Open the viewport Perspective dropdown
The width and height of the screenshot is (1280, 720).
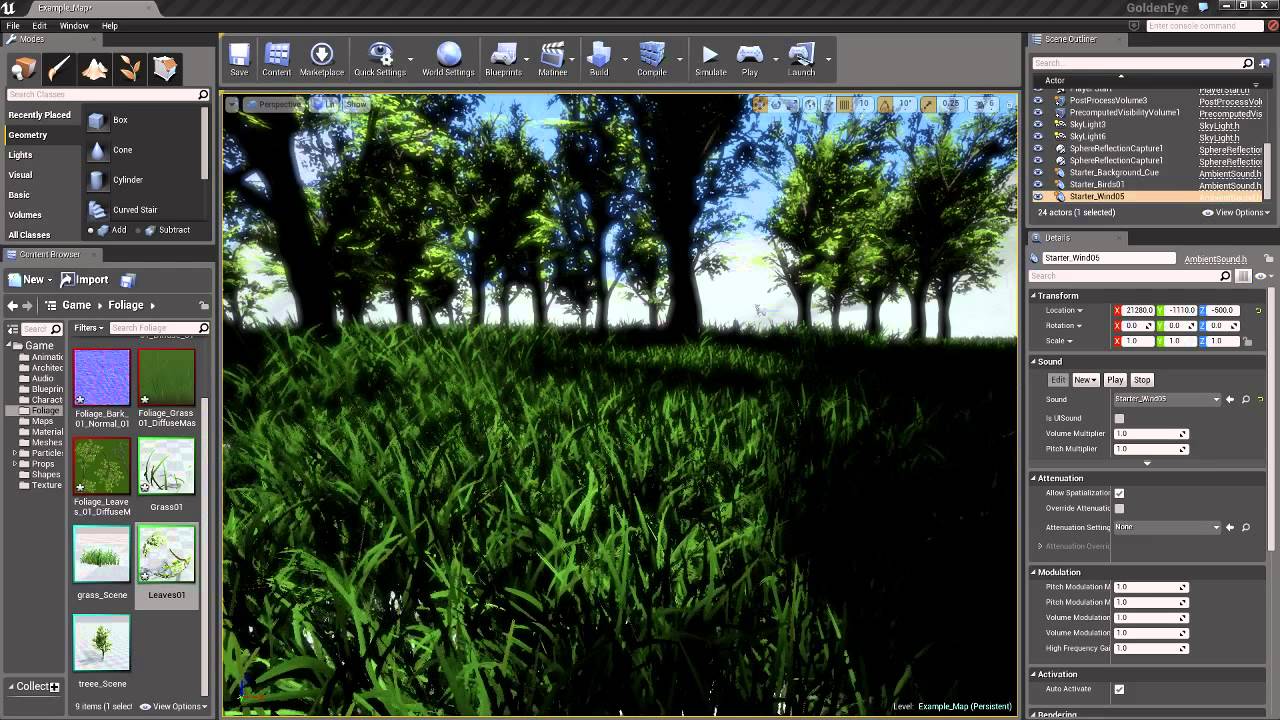(274, 104)
